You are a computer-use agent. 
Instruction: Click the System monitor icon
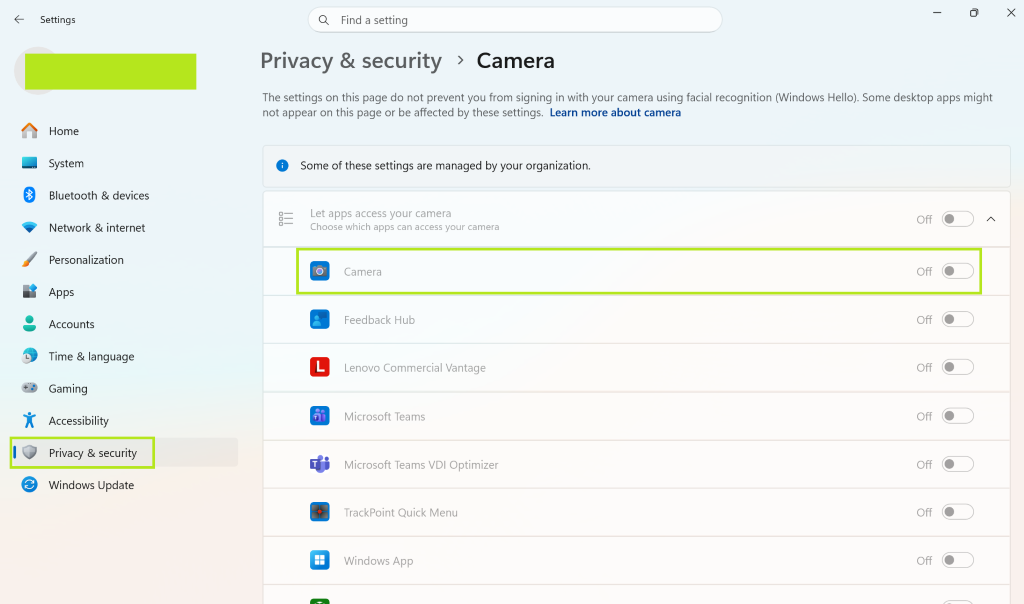coord(29,163)
